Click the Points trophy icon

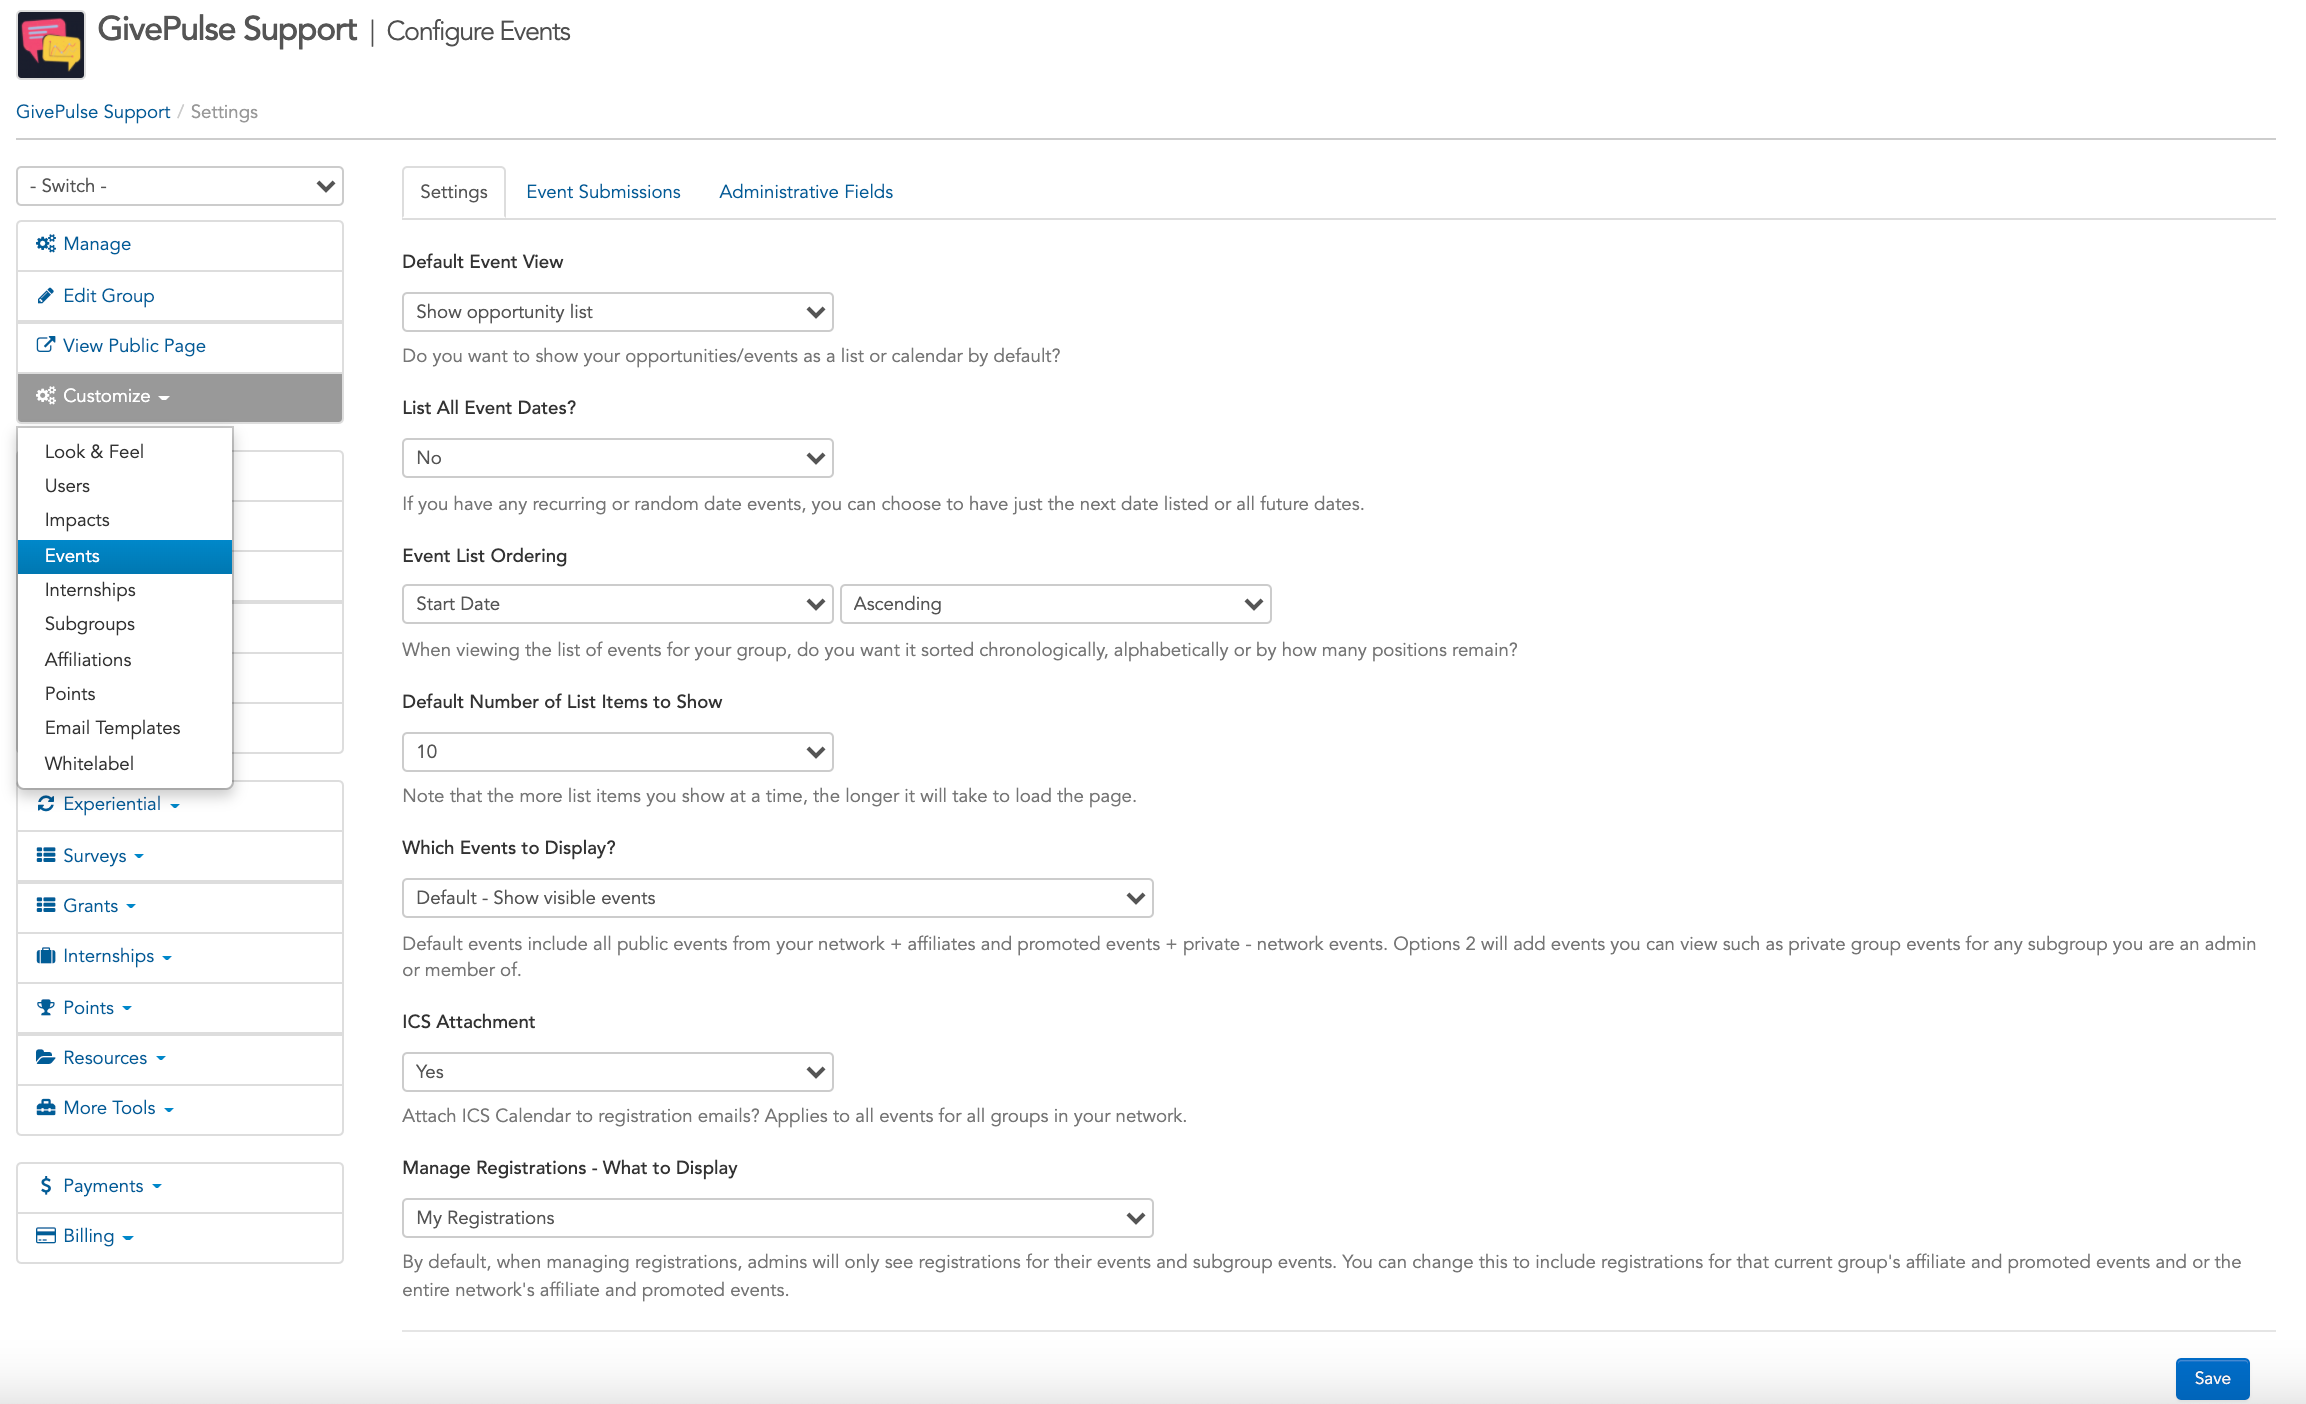[x=46, y=1007]
